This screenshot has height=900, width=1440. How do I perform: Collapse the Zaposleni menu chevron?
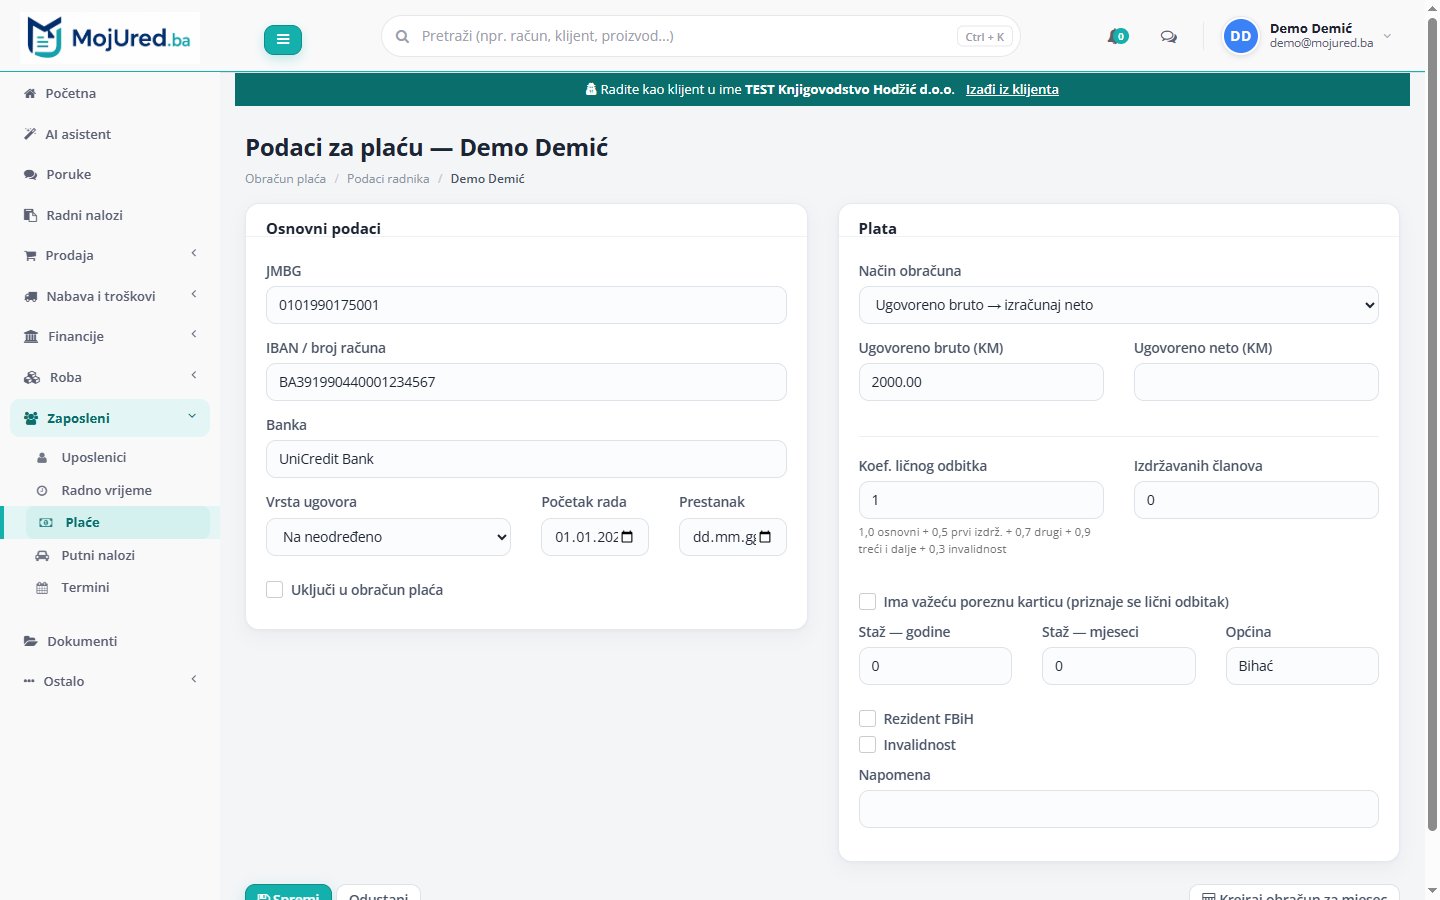coord(192,417)
